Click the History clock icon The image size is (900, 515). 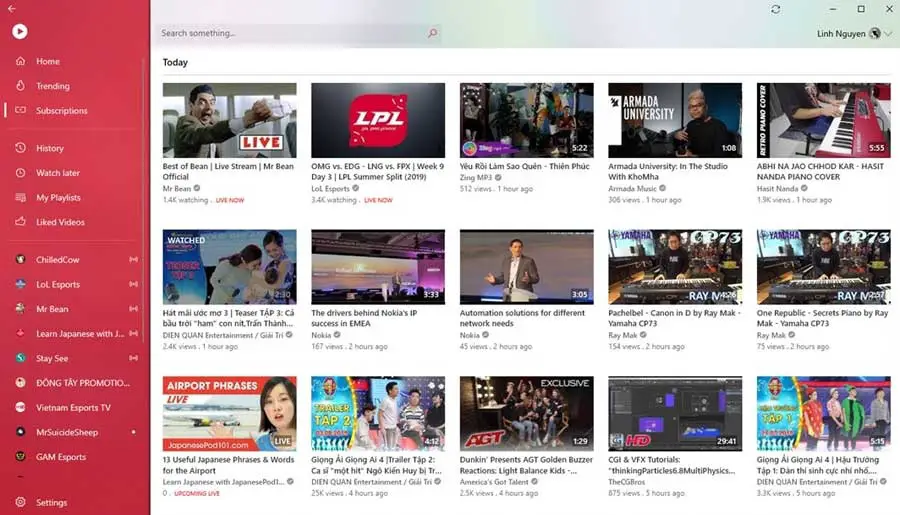coord(20,148)
